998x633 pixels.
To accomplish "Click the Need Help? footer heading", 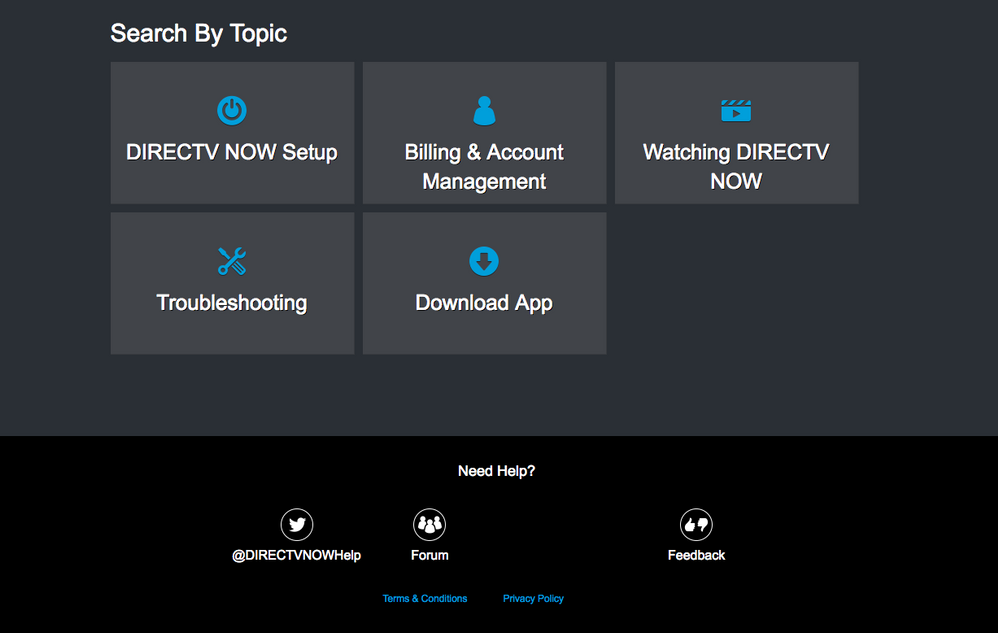I will click(x=496, y=471).
